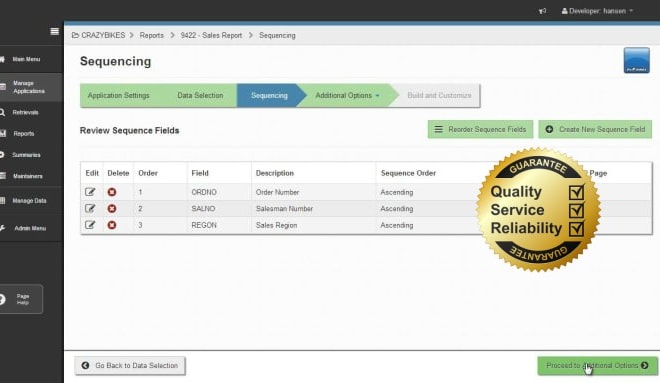The width and height of the screenshot is (660, 383).
Task: Open the announcements megaphone icon
Action: 543,11
